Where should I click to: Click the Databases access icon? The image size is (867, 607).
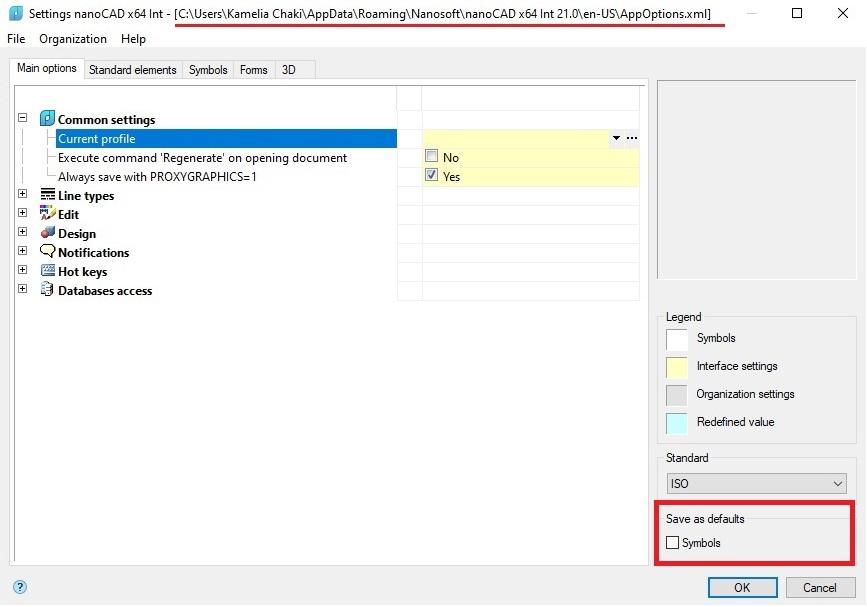coord(47,290)
